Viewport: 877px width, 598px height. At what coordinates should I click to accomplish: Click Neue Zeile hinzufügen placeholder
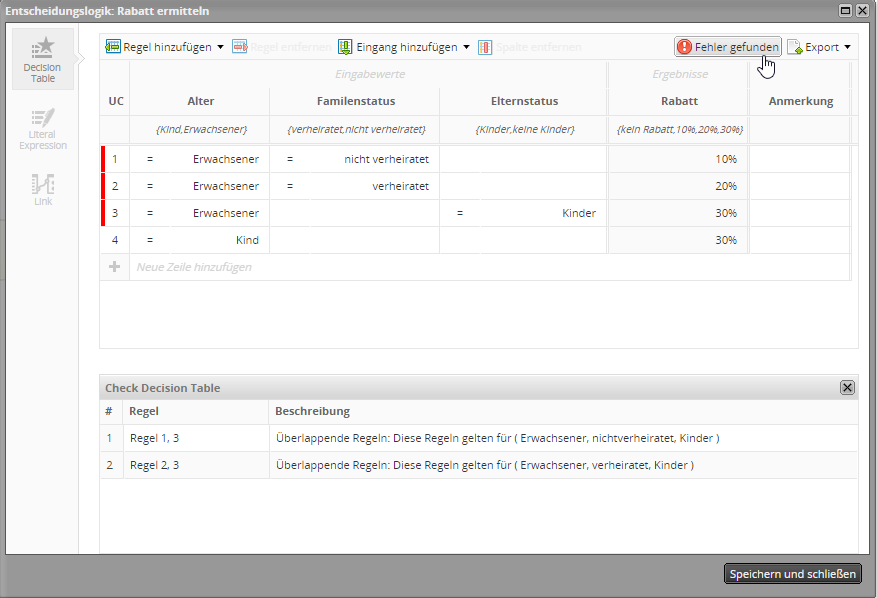194,267
